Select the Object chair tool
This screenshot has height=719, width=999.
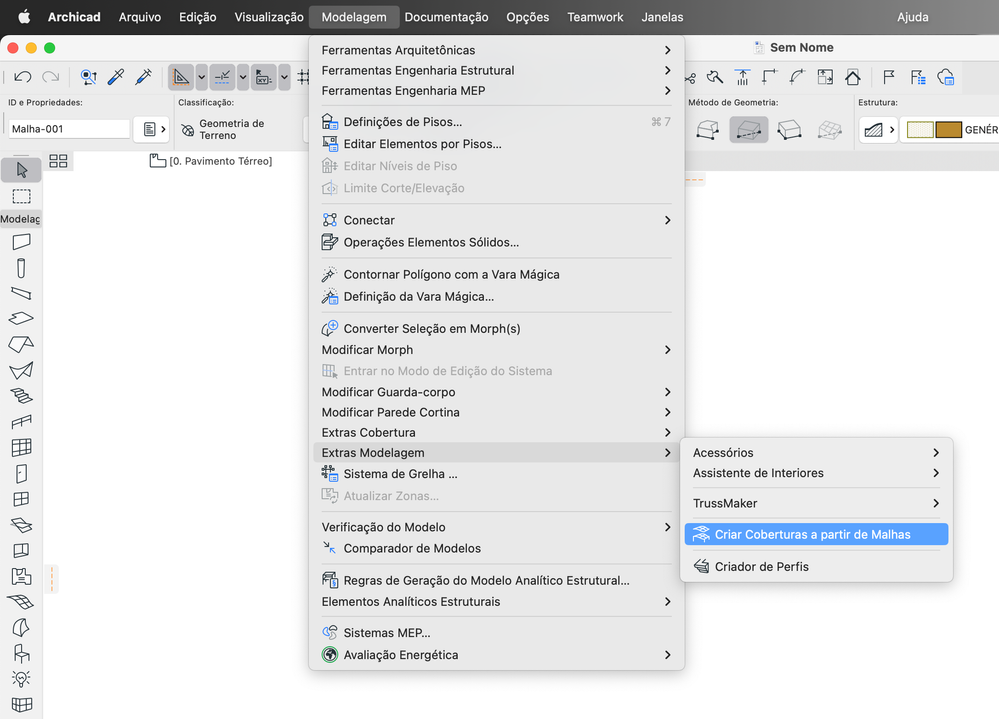[x=21, y=653]
